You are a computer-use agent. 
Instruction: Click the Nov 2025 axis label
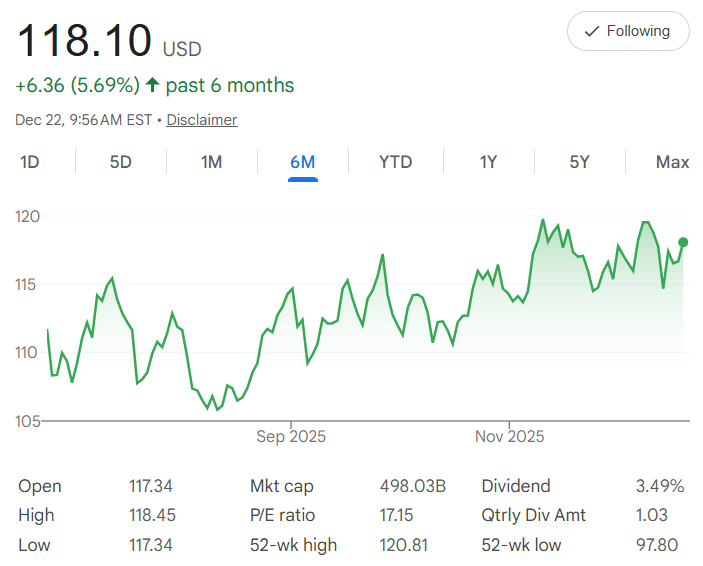pyautogui.click(x=509, y=436)
